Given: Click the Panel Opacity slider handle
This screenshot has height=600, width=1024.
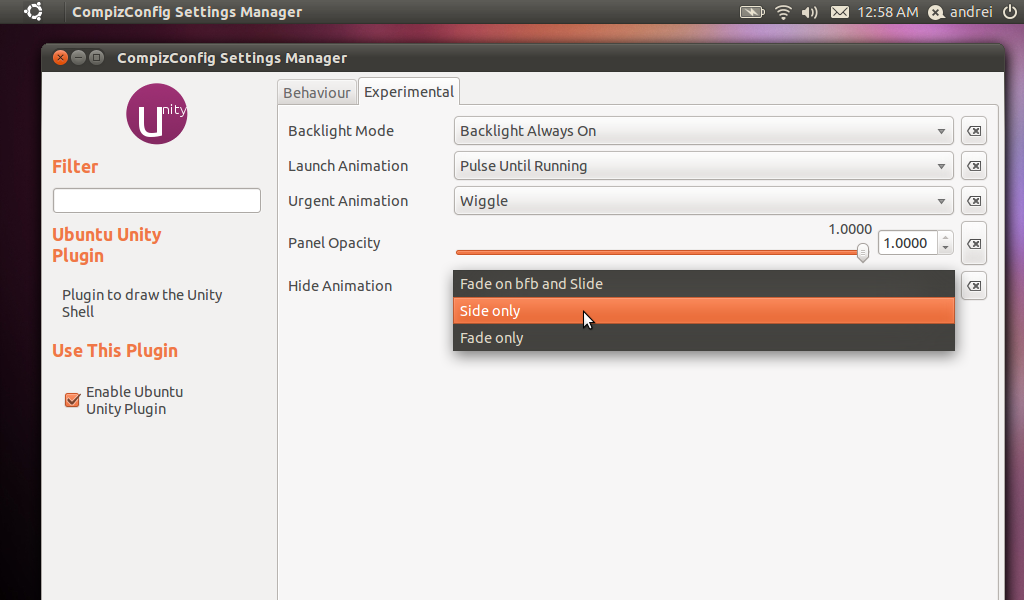Looking at the screenshot, I should [863, 253].
